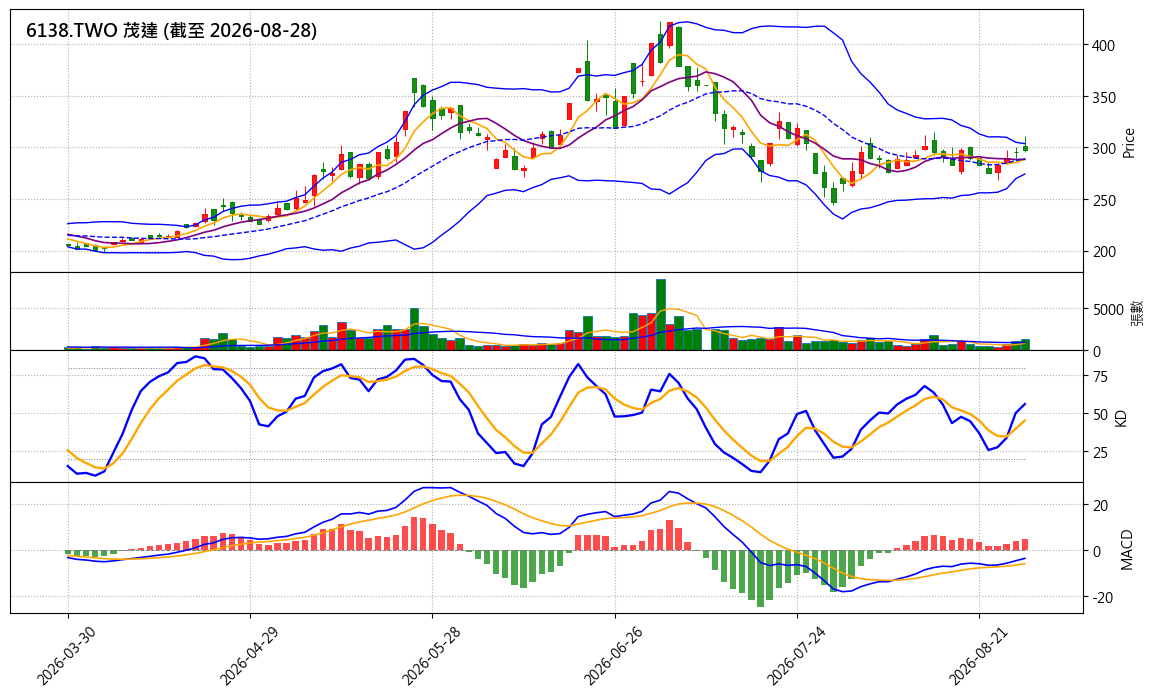Click the MACD axis value -20
Image resolution: width=1155 pixels, height=698 pixels.
1102,598
